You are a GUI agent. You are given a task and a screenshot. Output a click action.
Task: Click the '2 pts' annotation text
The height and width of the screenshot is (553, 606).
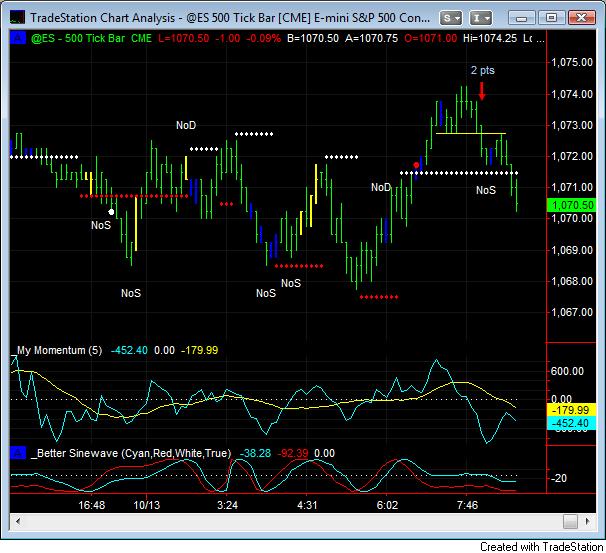pyautogui.click(x=482, y=70)
